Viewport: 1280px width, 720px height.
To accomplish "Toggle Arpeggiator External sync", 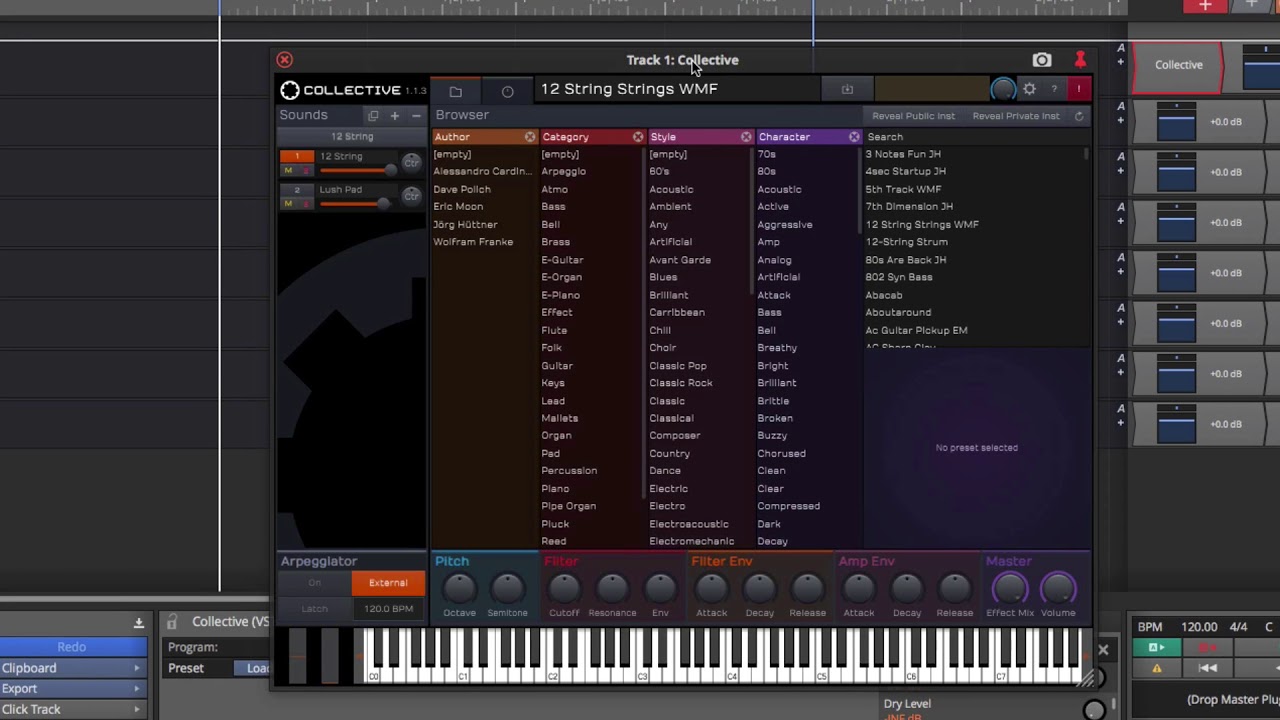I will [x=388, y=583].
